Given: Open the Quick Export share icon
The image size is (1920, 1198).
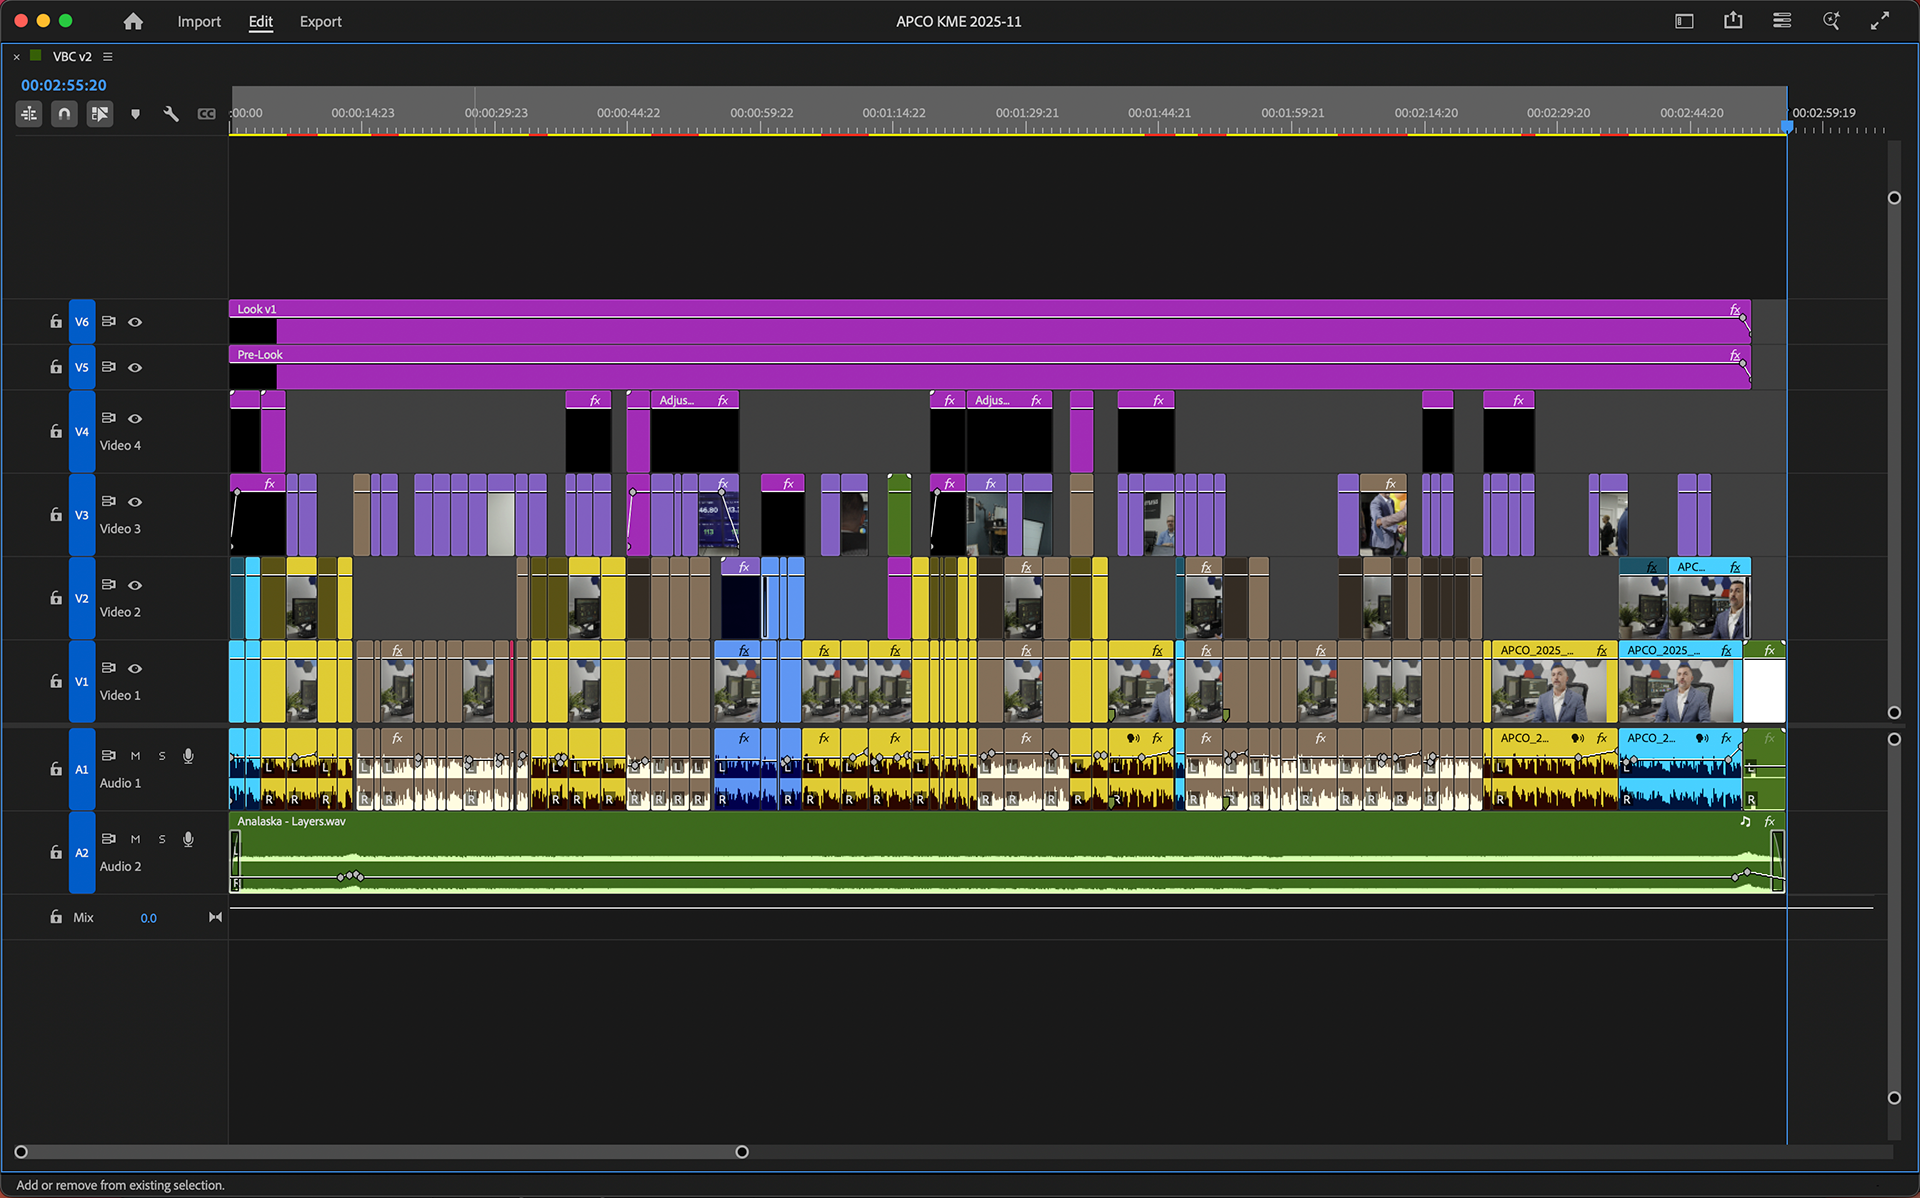Looking at the screenshot, I should click(x=1733, y=21).
